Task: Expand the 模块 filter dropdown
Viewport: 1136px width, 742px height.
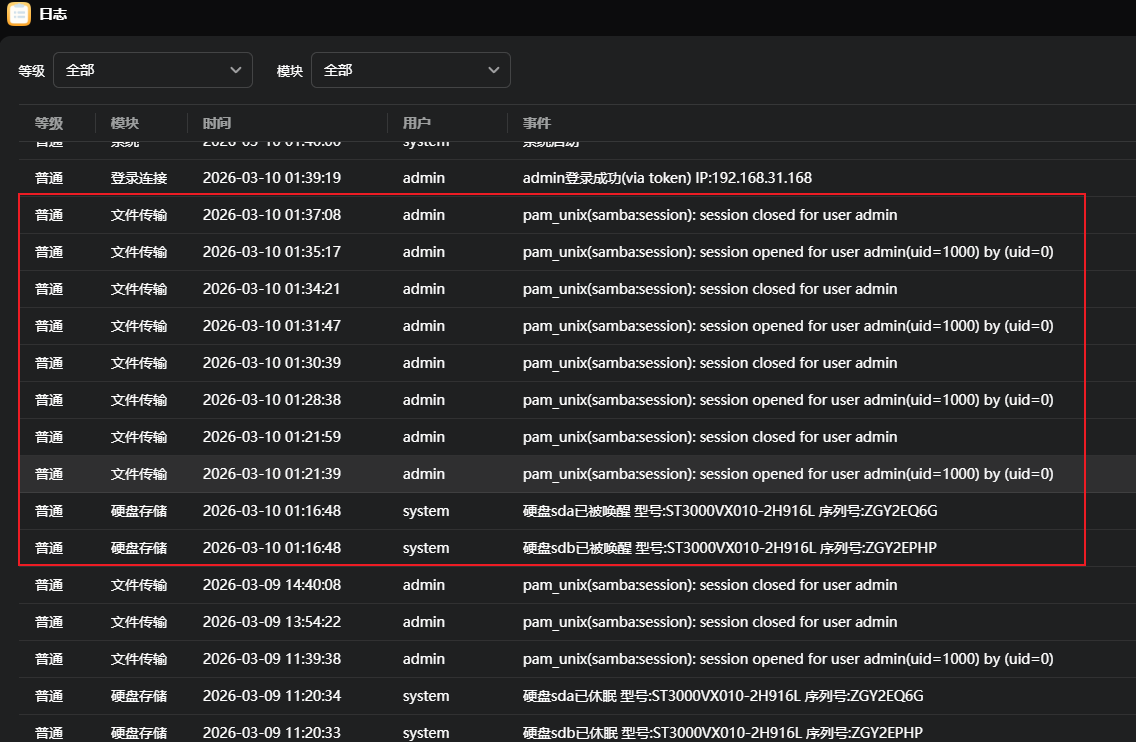Action: tap(410, 70)
